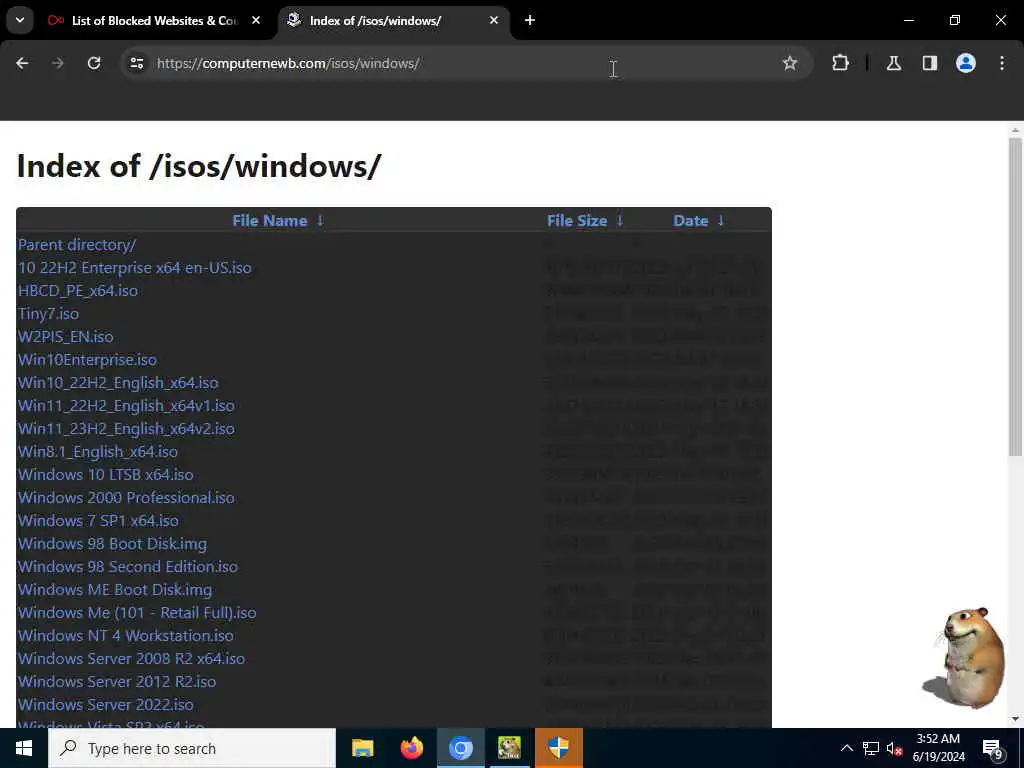Open Windows NT 4 Workstation.iso
Viewport: 1024px width, 768px height.
tap(126, 635)
